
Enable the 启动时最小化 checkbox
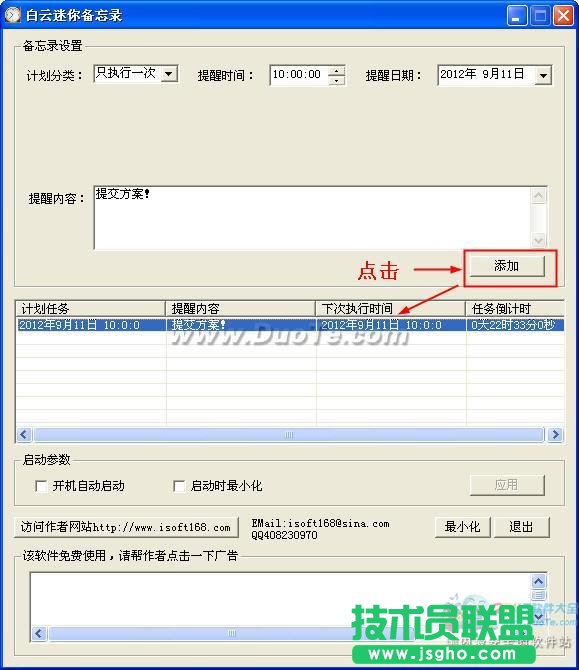179,486
